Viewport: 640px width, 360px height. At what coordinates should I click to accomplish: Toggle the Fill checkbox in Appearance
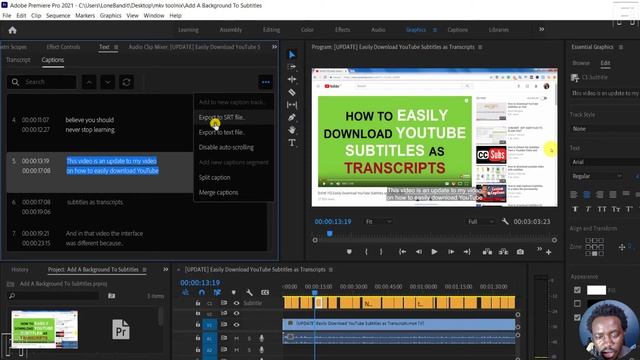click(x=577, y=290)
